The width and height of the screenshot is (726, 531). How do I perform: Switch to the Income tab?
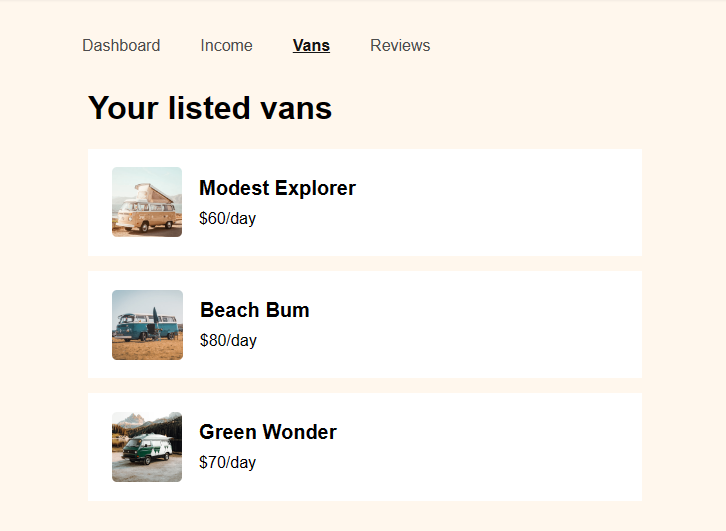click(226, 45)
